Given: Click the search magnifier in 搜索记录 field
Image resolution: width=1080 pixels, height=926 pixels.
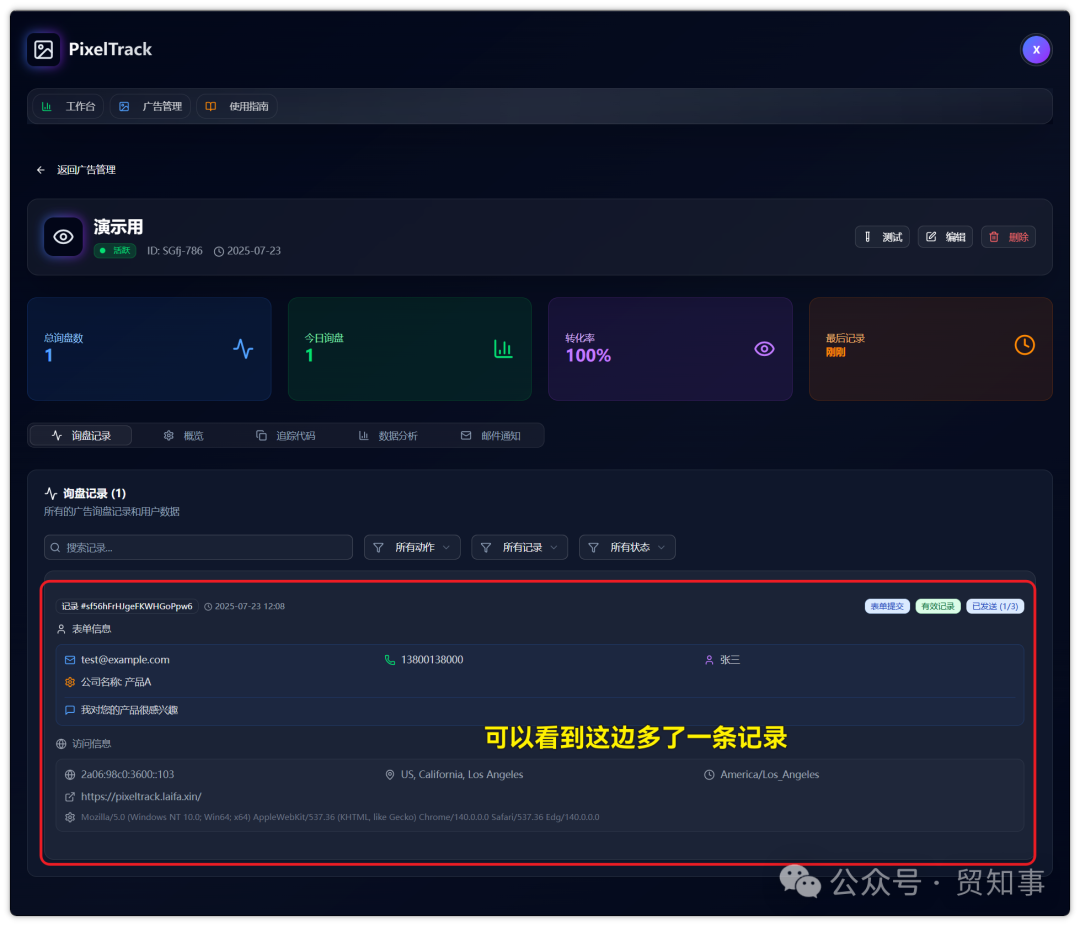Looking at the screenshot, I should pos(56,547).
